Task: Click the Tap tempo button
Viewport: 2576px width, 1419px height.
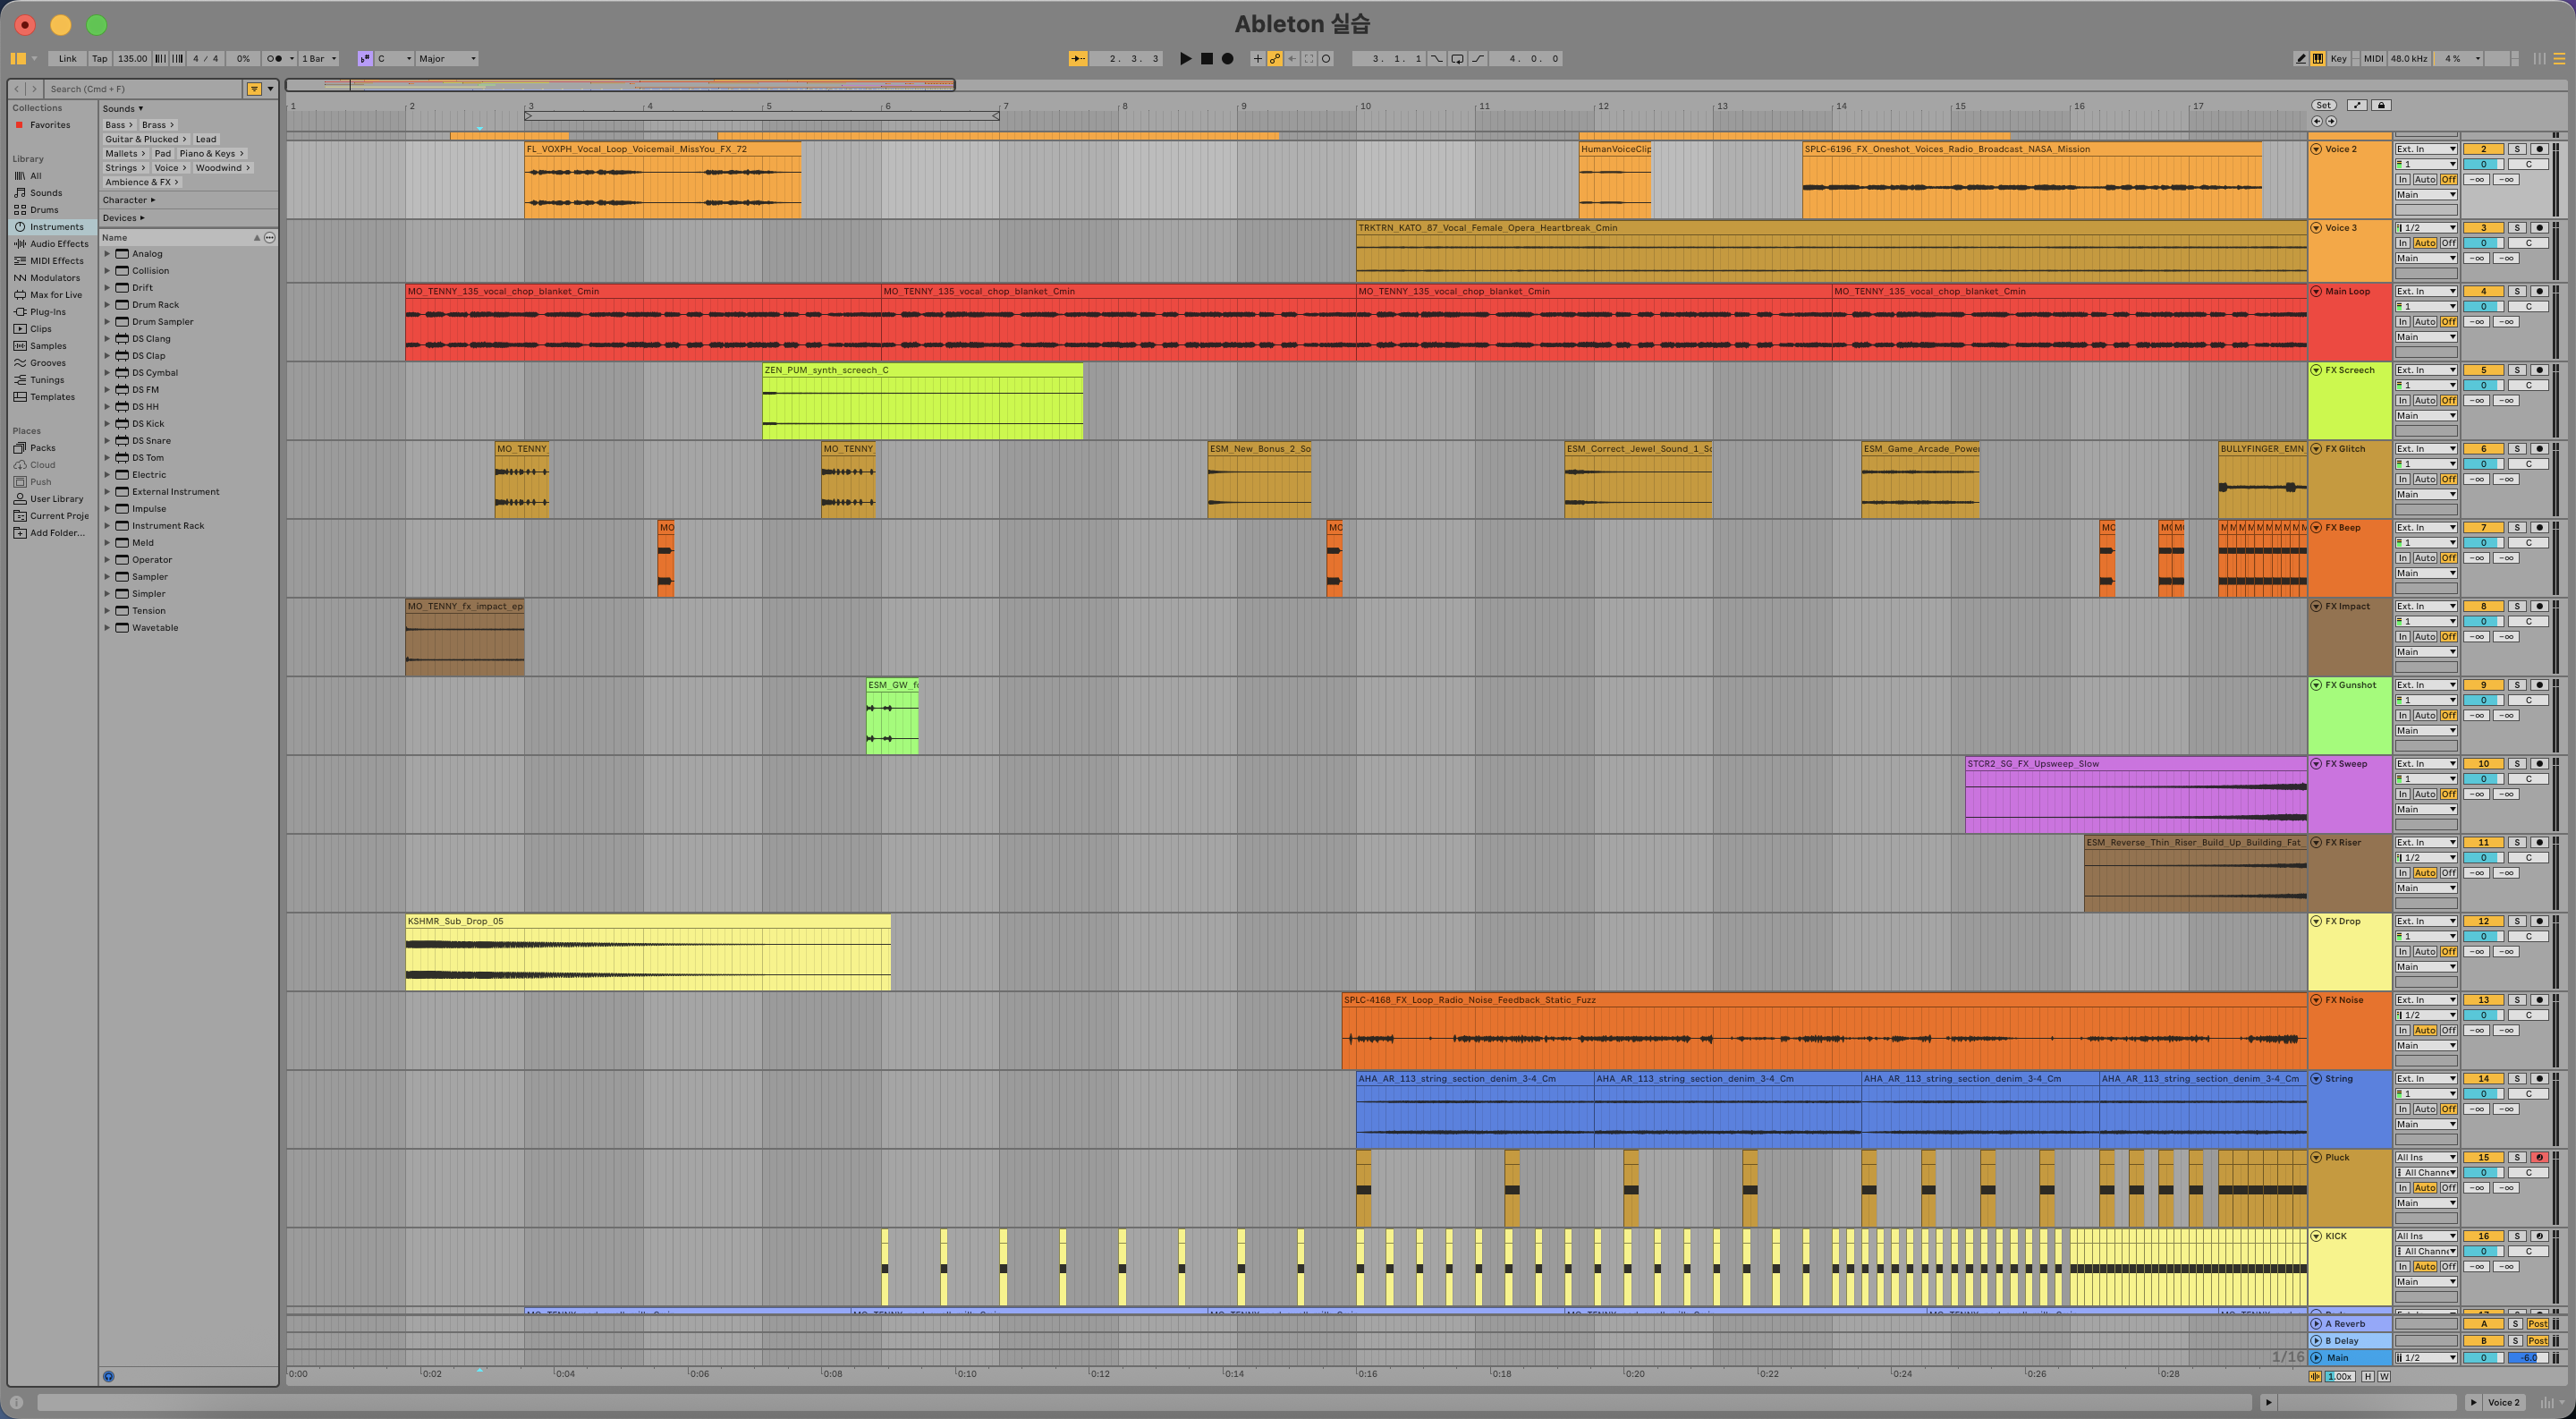Action: tap(100, 59)
